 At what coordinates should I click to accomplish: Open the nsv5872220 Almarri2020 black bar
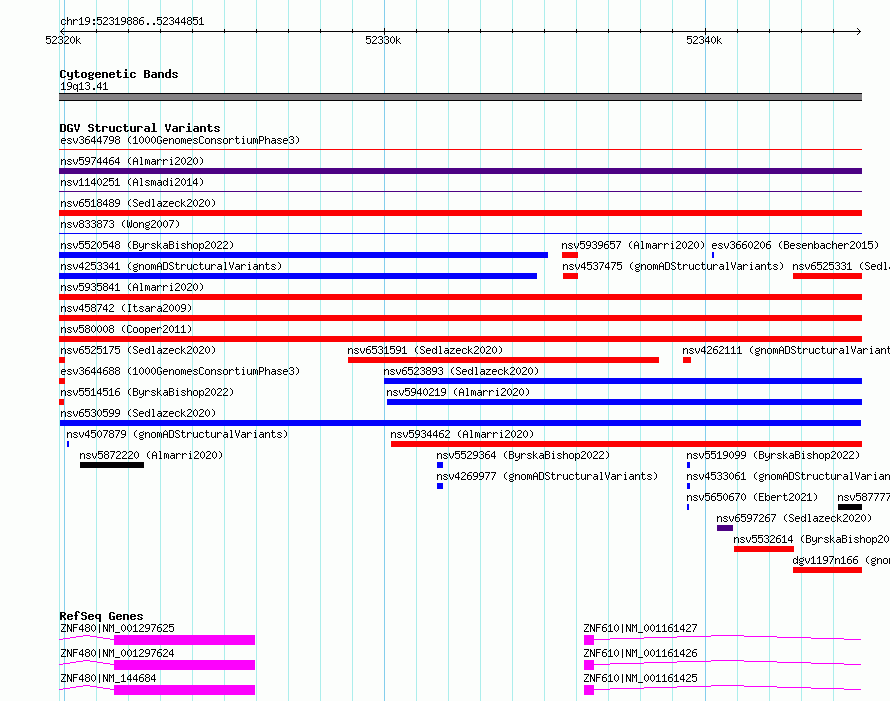point(112,465)
